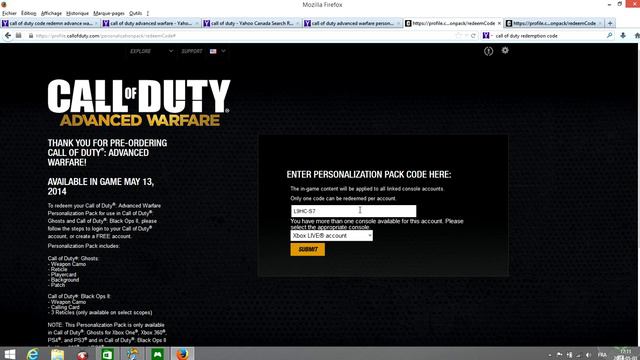
Task: Click the search magnifier in search box
Action: click(609, 36)
